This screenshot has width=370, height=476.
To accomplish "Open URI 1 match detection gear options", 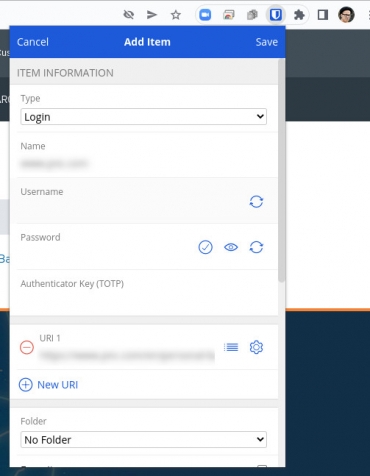I will [x=256, y=347].
